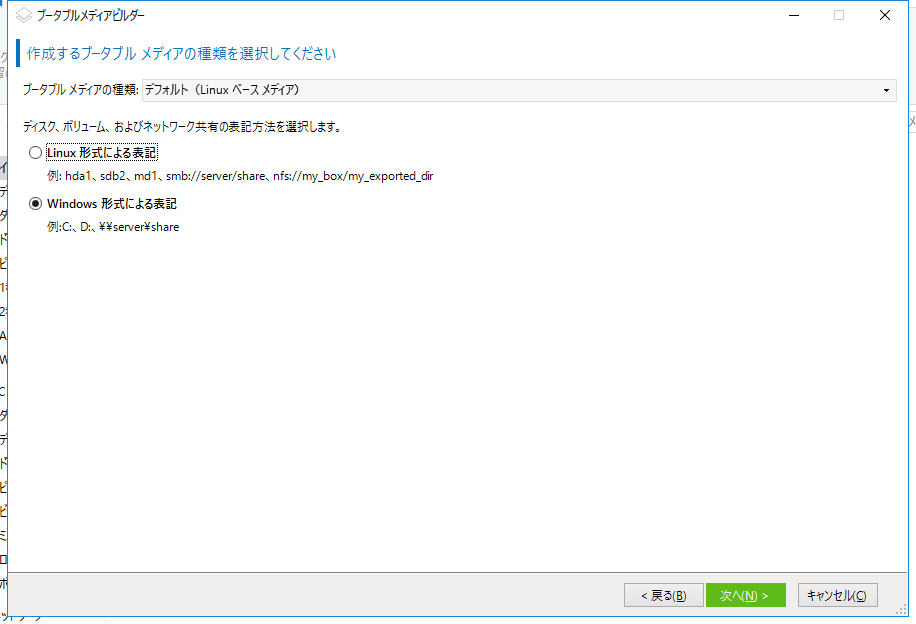Open the media type dropdown arrow
The width and height of the screenshot is (916, 624).
886,90
